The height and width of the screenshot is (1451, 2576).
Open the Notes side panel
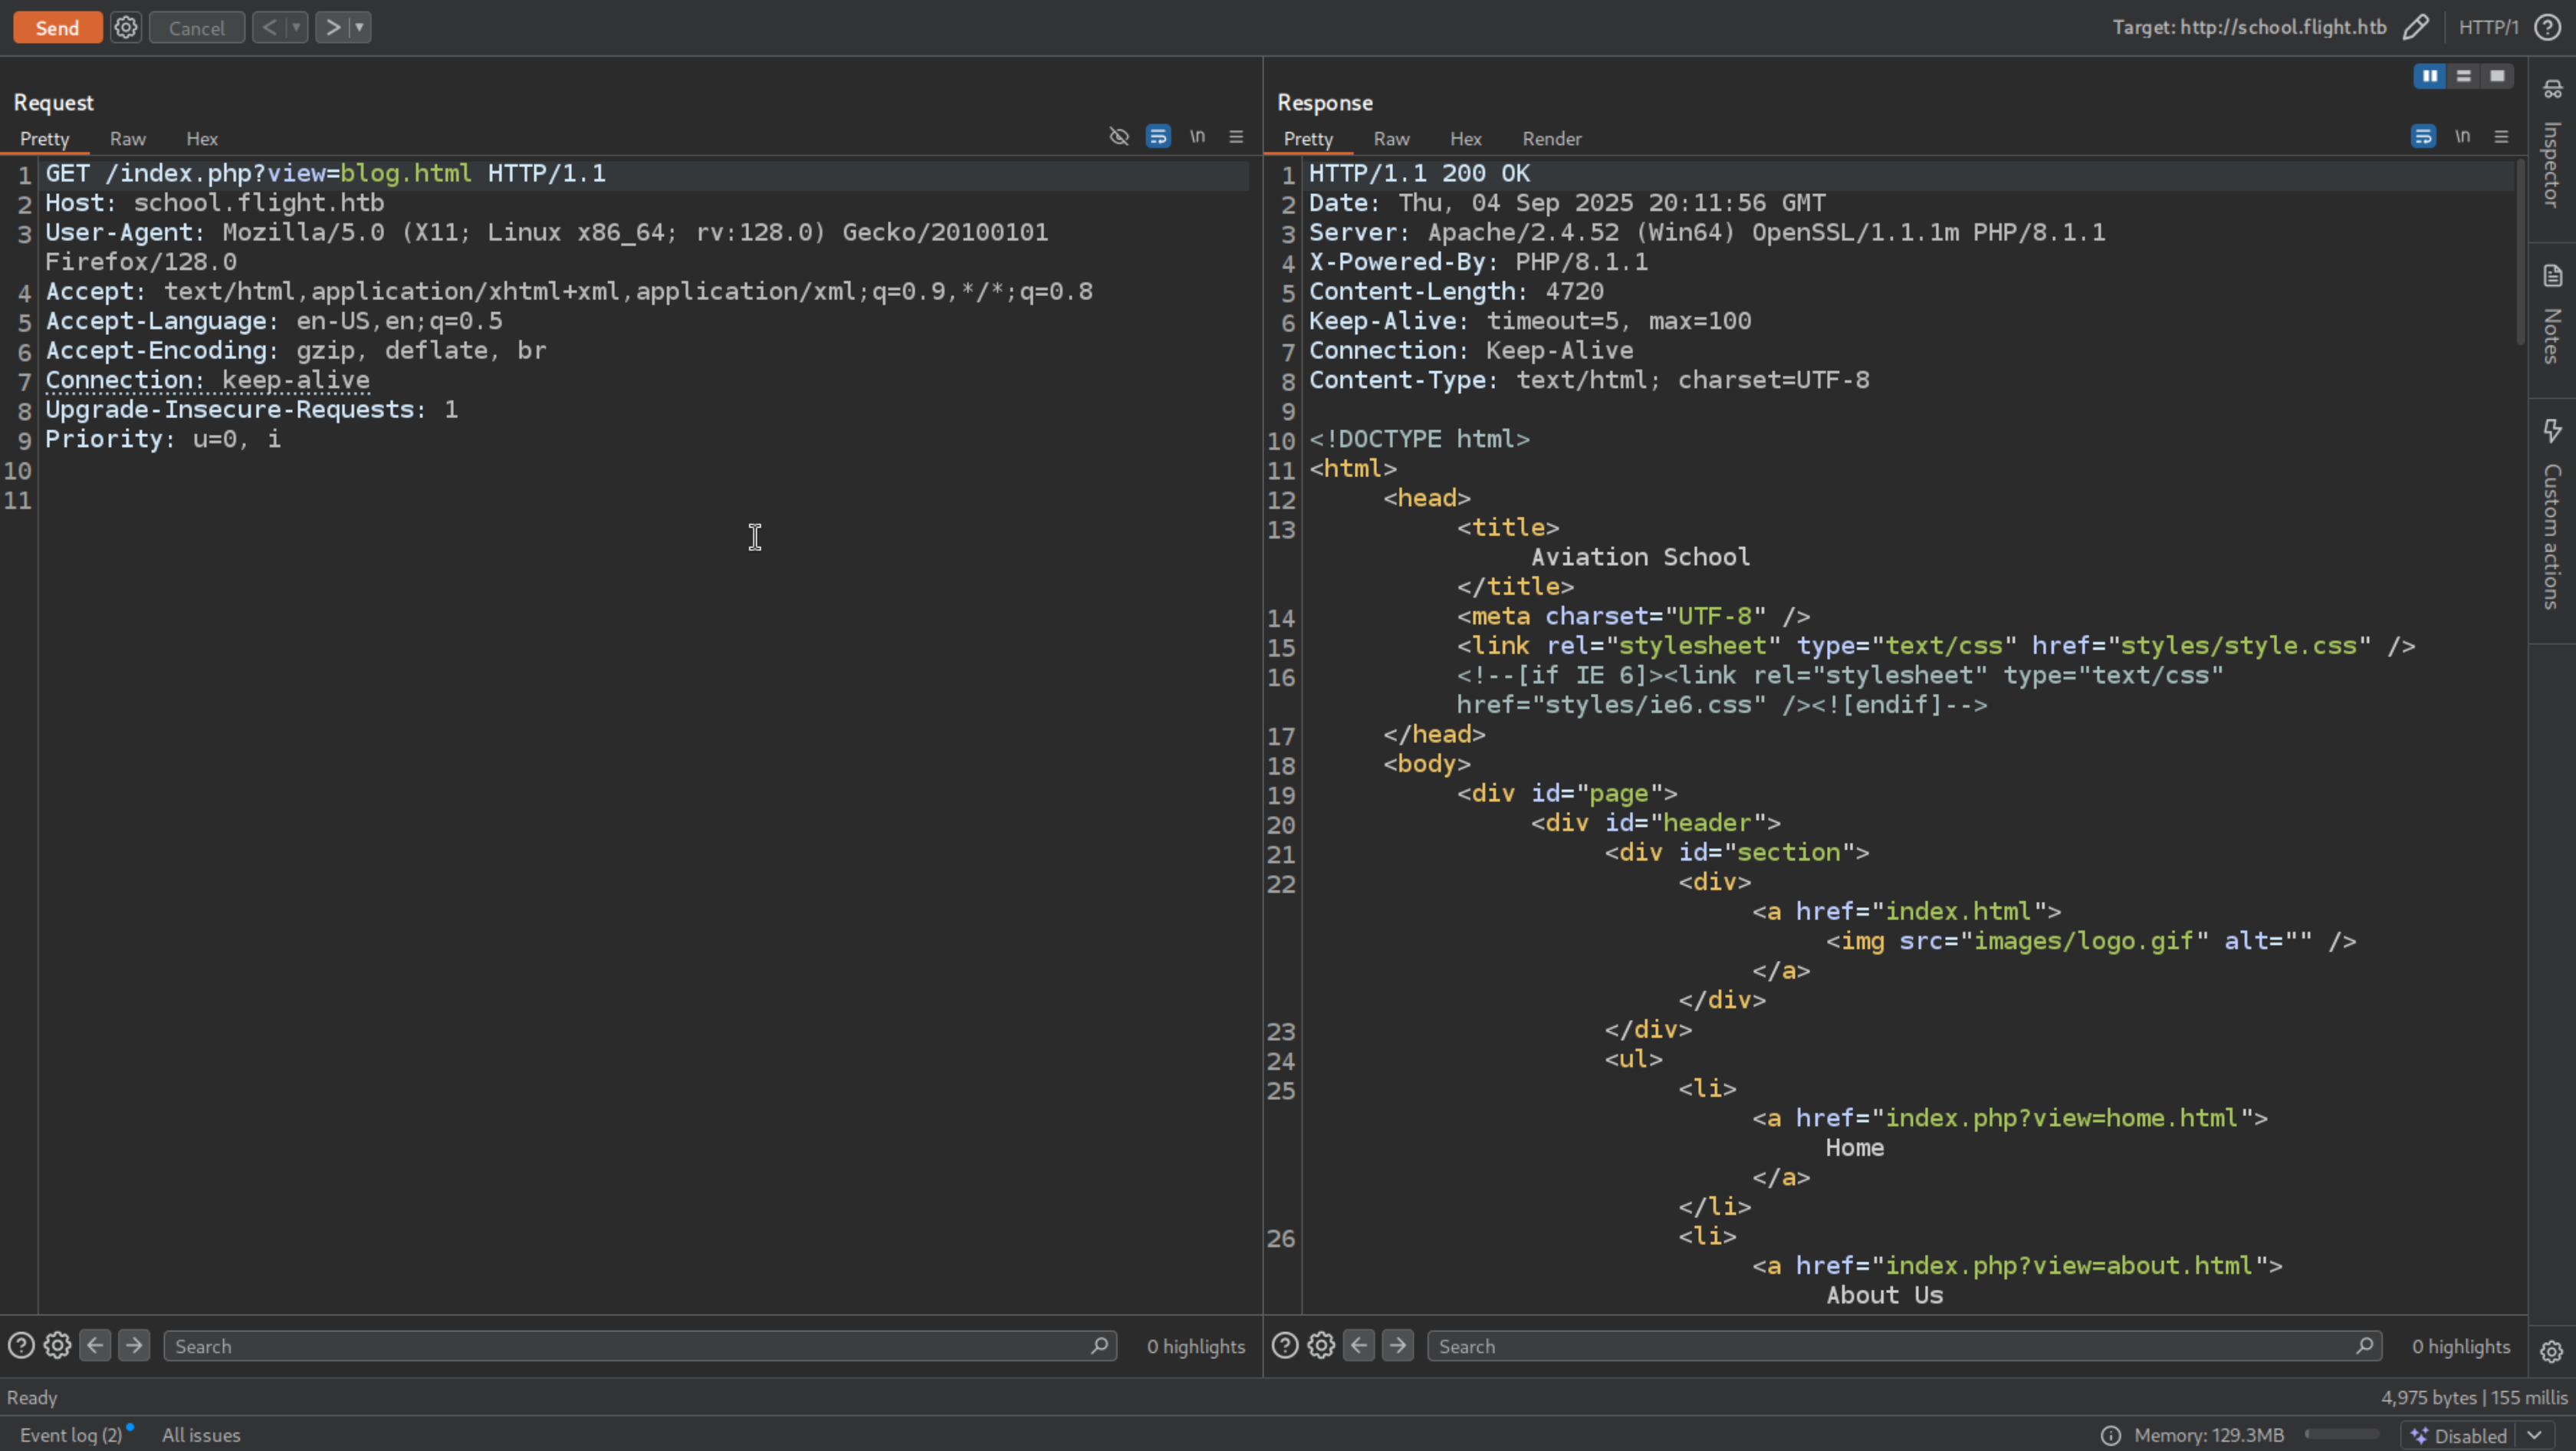(2552, 315)
